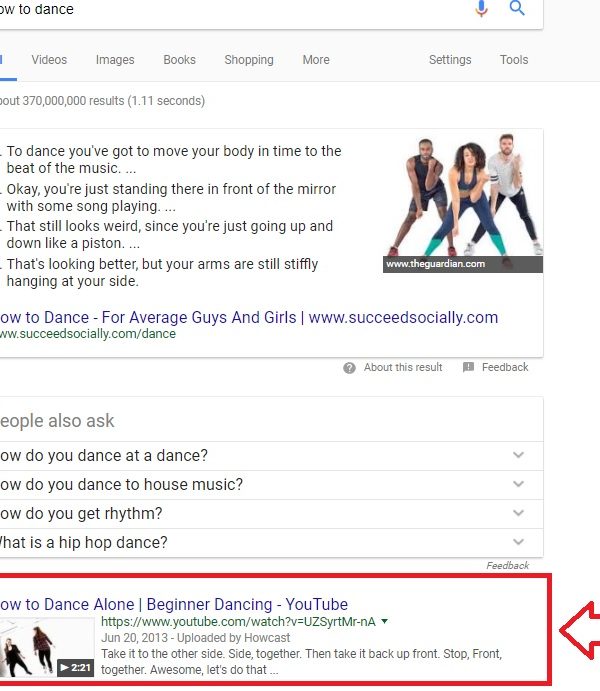Viewport: 600px width, 691px height.
Task: Switch to the Images tab
Action: pos(115,59)
